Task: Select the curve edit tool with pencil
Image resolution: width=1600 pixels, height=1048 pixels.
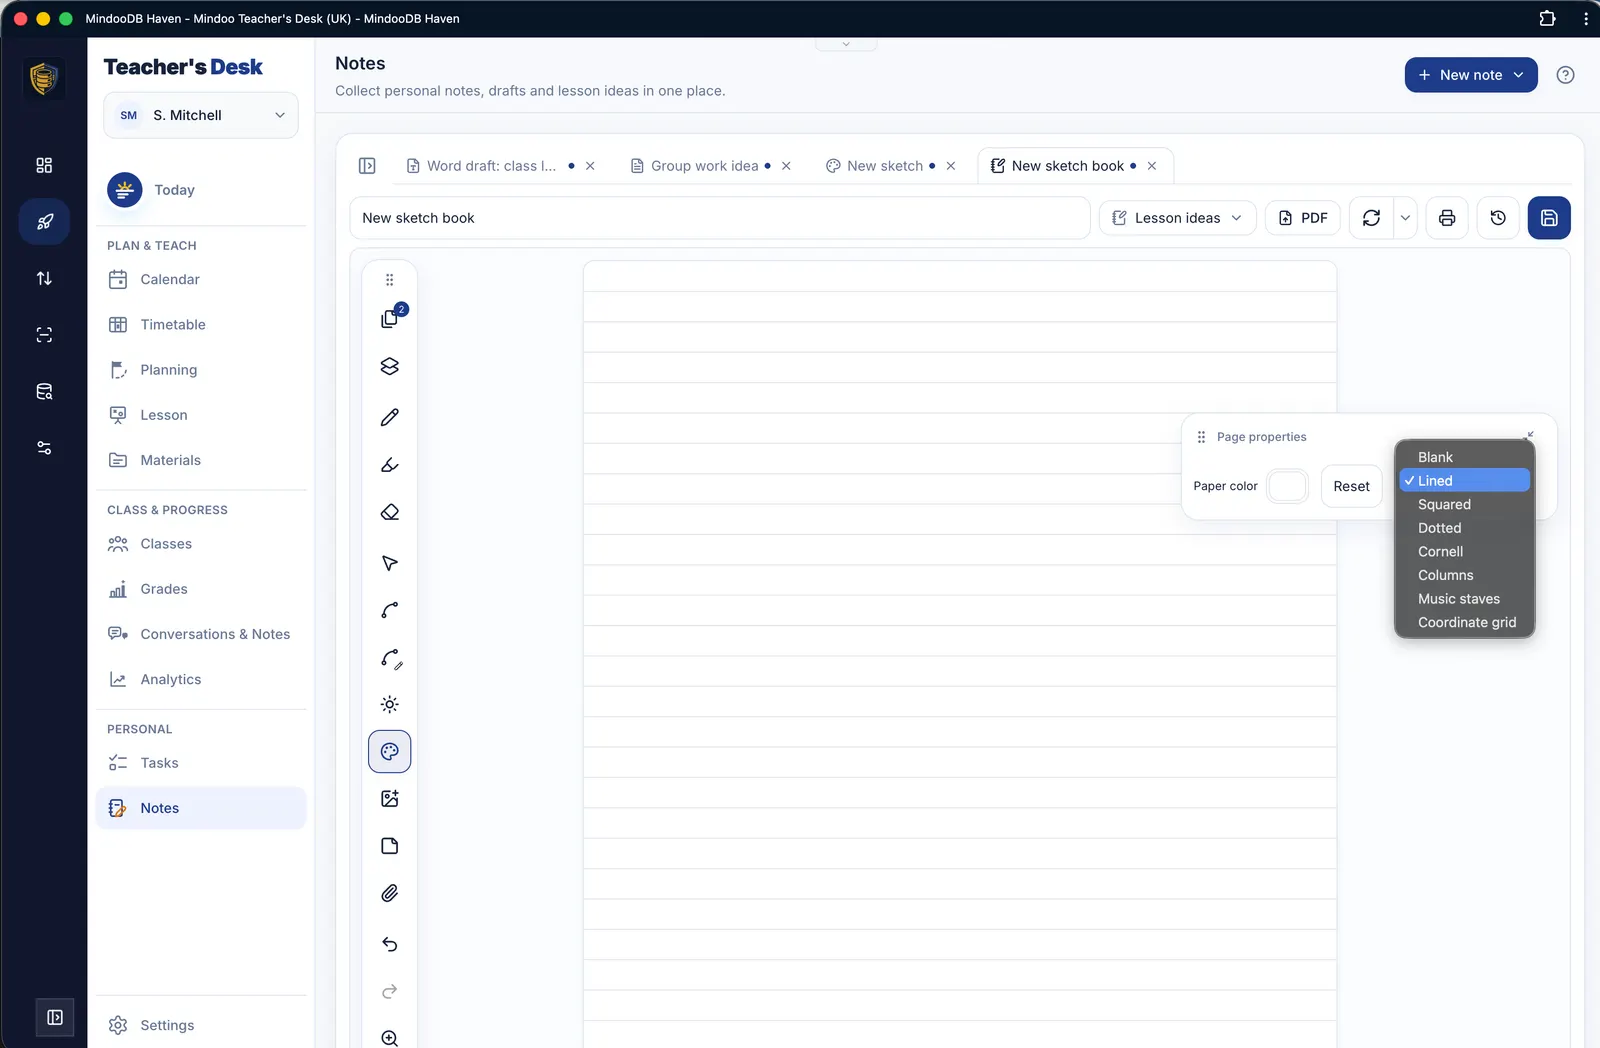Action: [390, 658]
